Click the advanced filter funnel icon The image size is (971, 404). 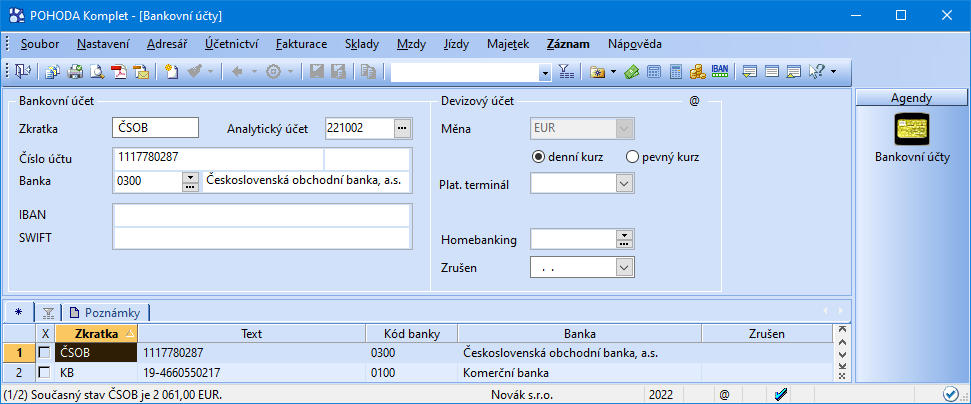[x=566, y=71]
